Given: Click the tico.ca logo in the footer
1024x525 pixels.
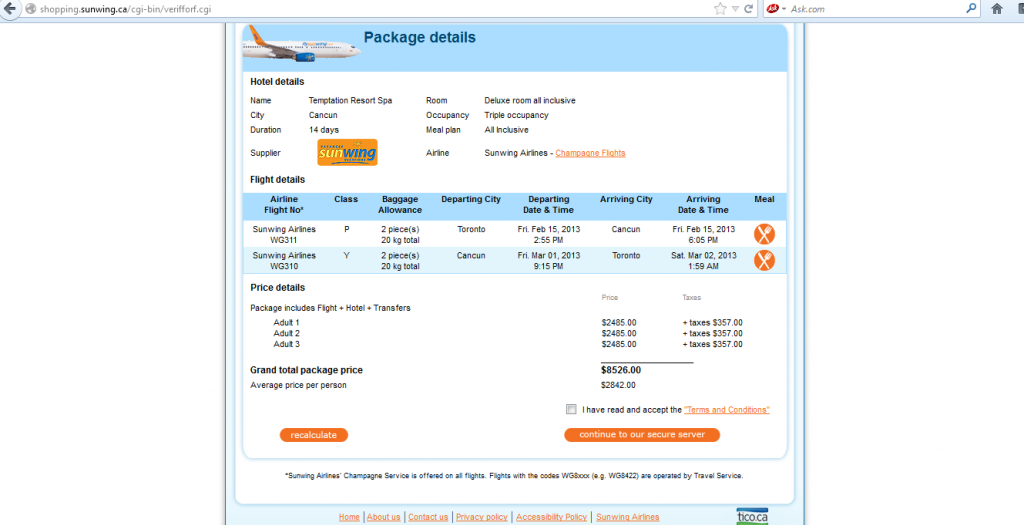Looking at the screenshot, I should (x=752, y=516).
